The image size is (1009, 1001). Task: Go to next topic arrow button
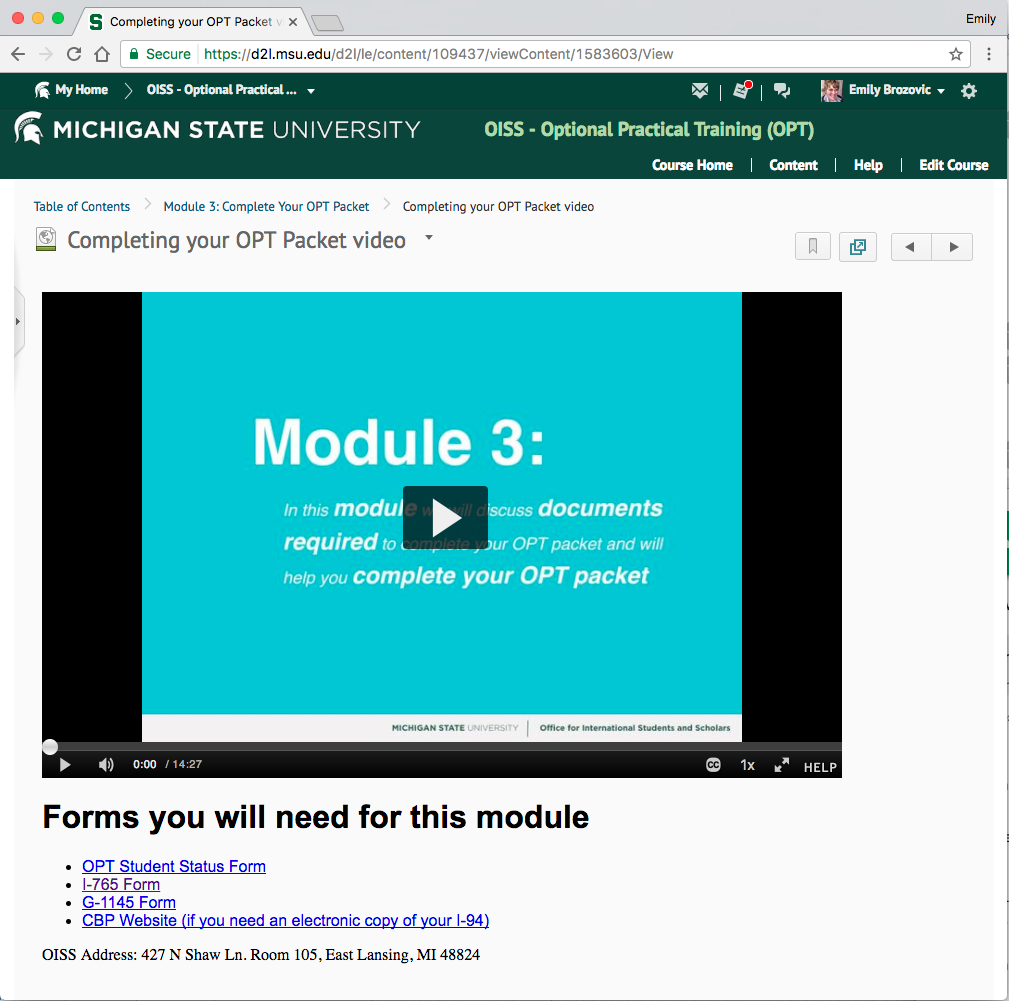point(953,247)
